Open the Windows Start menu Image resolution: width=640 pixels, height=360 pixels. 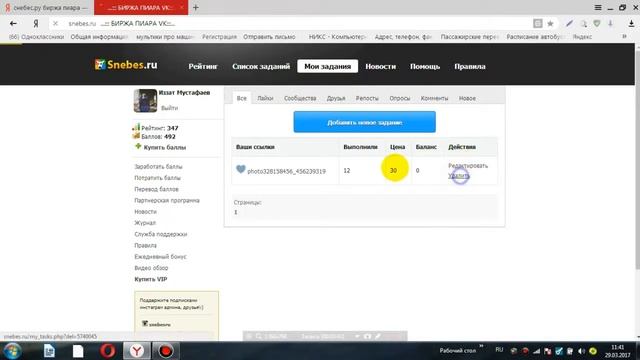click(12, 351)
